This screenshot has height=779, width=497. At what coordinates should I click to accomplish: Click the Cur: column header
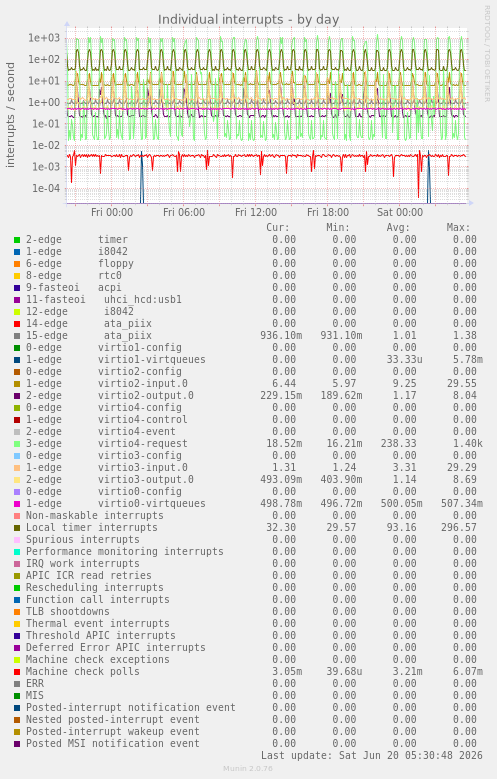(278, 228)
